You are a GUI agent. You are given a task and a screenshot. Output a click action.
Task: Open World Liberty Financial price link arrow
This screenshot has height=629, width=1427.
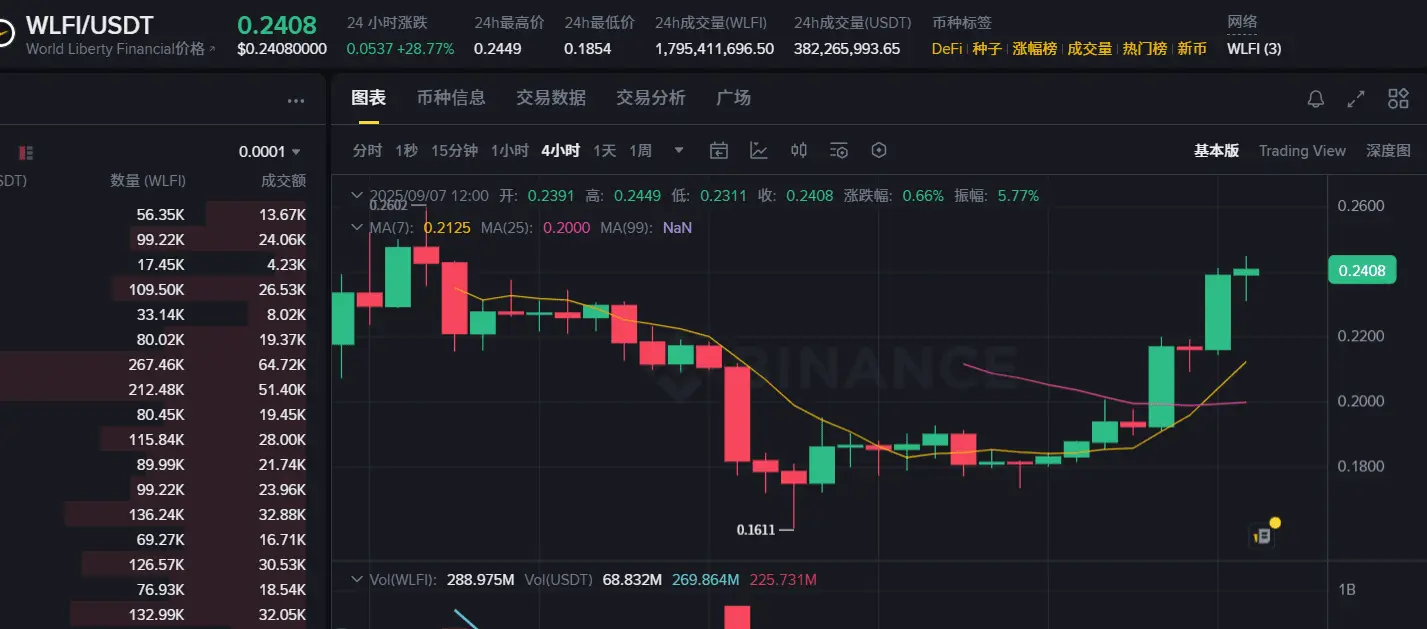[x=212, y=49]
